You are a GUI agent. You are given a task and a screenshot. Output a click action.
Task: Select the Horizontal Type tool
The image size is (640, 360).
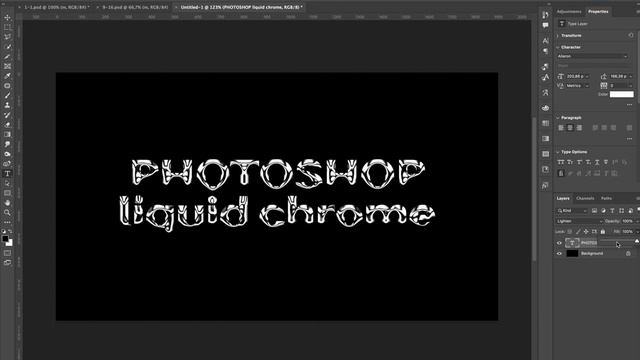click(x=7, y=173)
